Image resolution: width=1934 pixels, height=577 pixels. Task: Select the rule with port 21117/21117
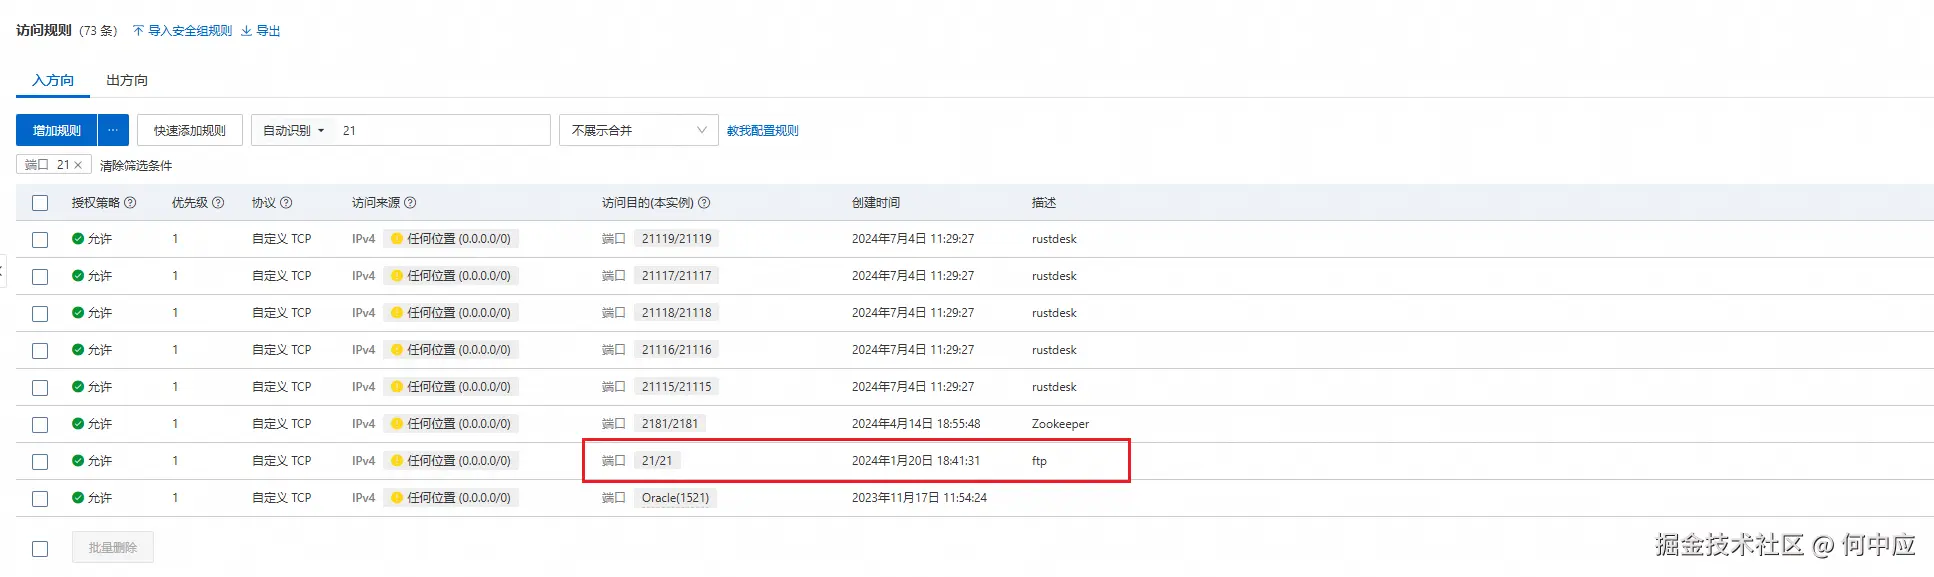pyautogui.click(x=40, y=277)
